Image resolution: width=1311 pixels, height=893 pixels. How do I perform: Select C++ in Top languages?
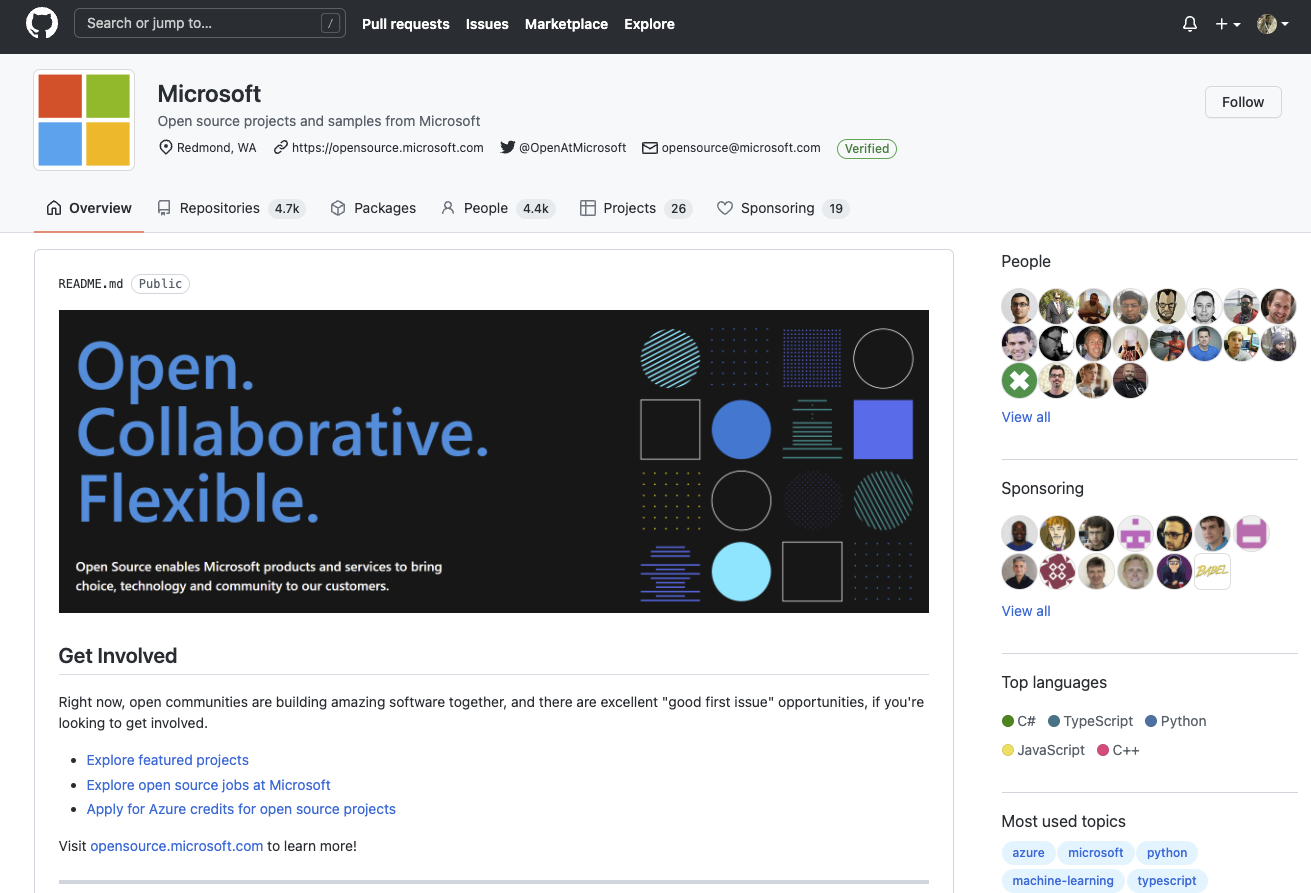click(1119, 750)
